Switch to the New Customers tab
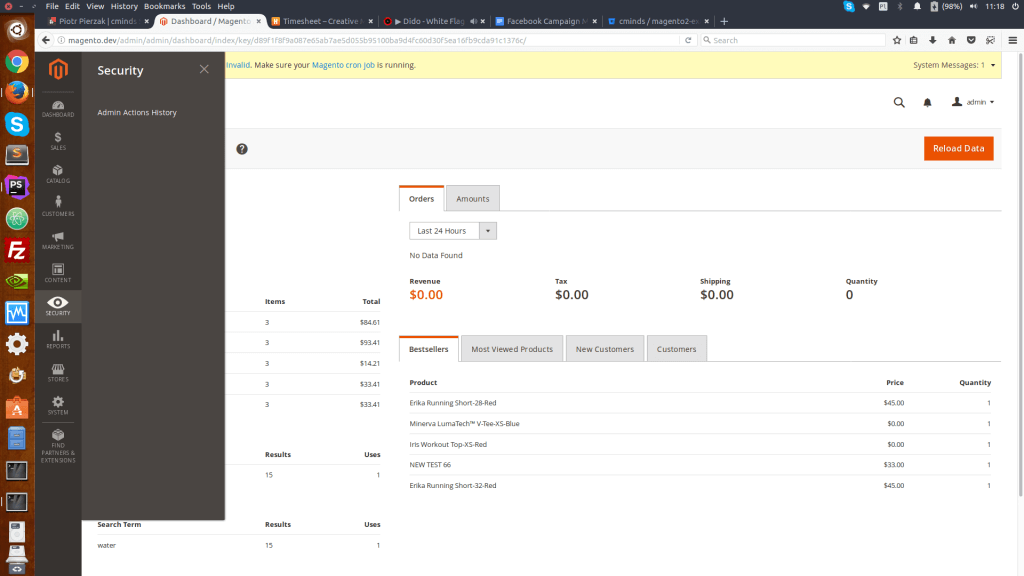The height and width of the screenshot is (576, 1024). pos(605,349)
